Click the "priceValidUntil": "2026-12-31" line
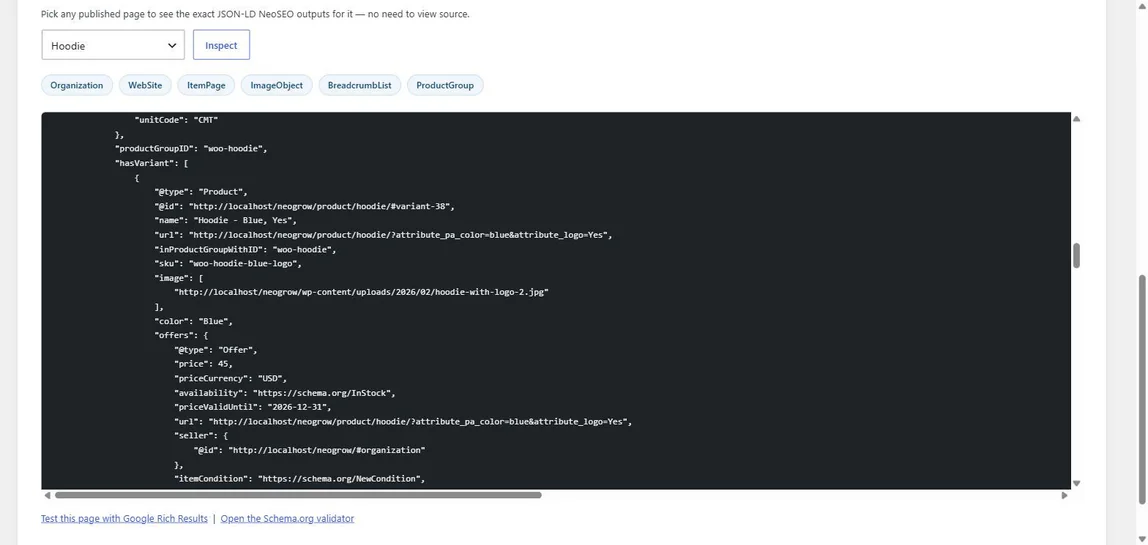This screenshot has width=1148, height=545. (x=253, y=407)
